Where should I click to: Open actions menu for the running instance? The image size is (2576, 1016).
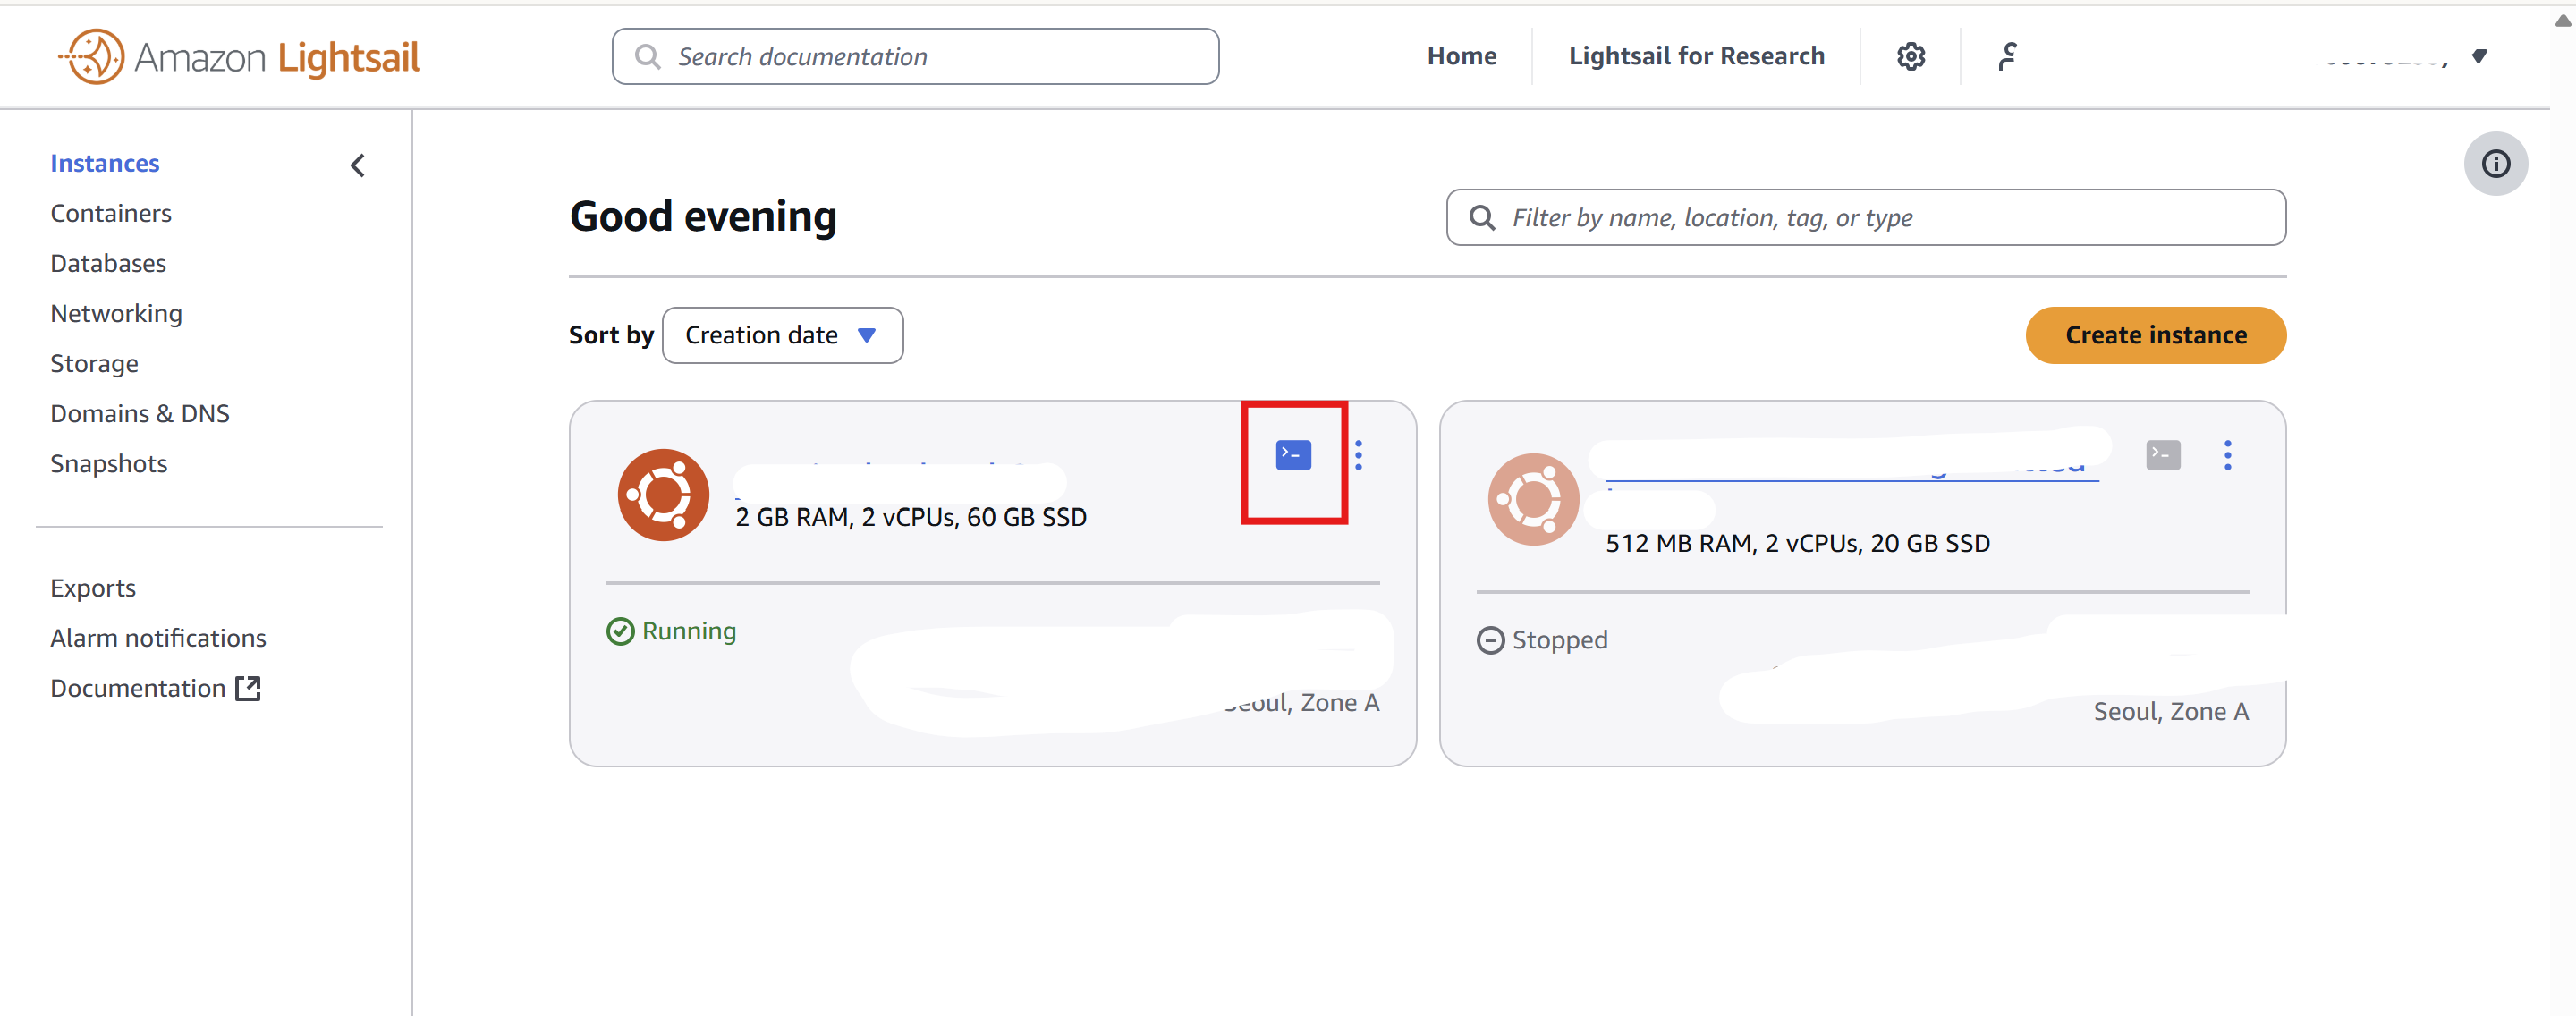(1358, 455)
